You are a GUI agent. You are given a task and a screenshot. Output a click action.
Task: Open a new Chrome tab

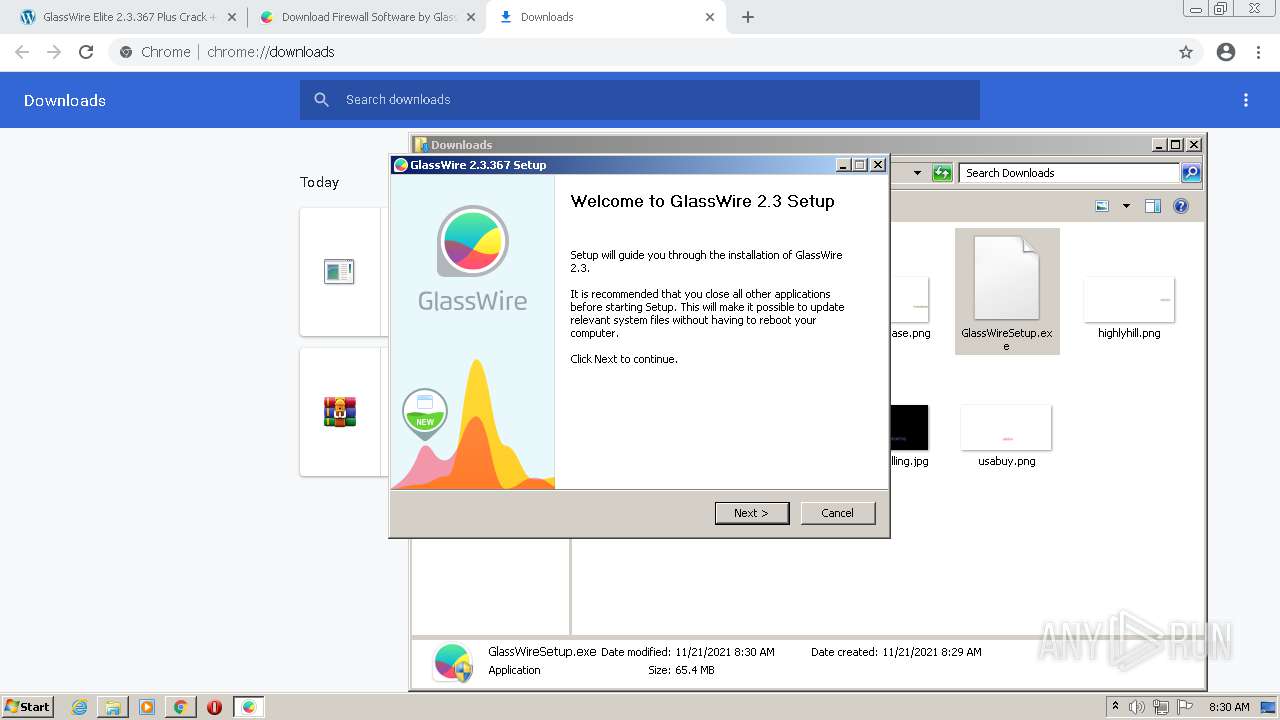tap(748, 17)
